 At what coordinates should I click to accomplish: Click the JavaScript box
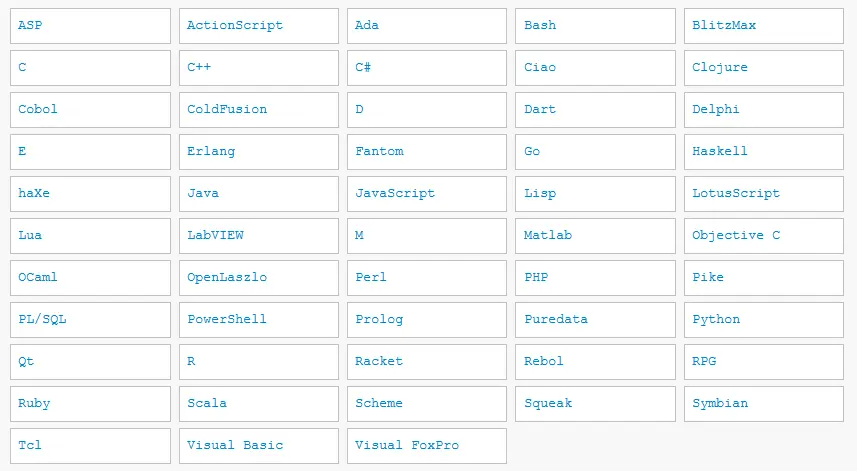tap(395, 193)
